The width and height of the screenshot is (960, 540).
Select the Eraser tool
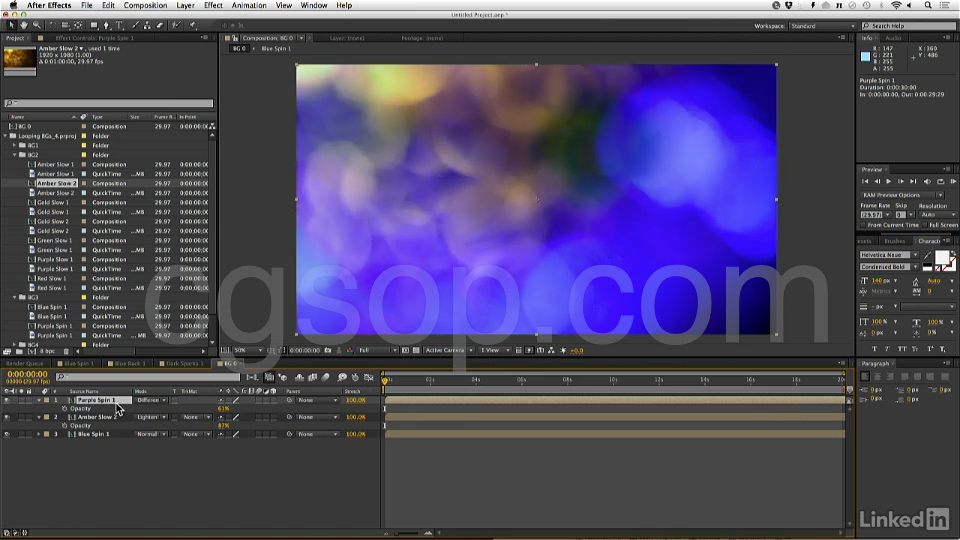pyautogui.click(x=160, y=25)
